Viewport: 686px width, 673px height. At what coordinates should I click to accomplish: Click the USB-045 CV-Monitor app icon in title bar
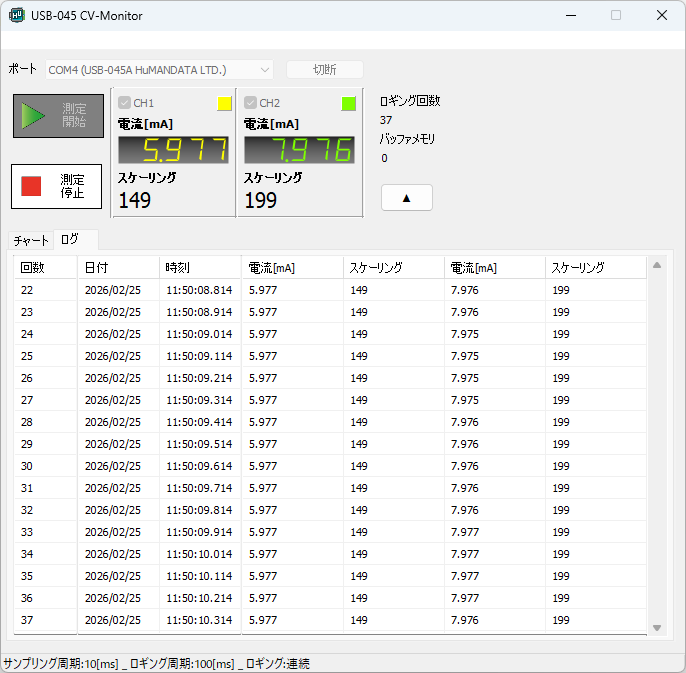pyautogui.click(x=16, y=15)
